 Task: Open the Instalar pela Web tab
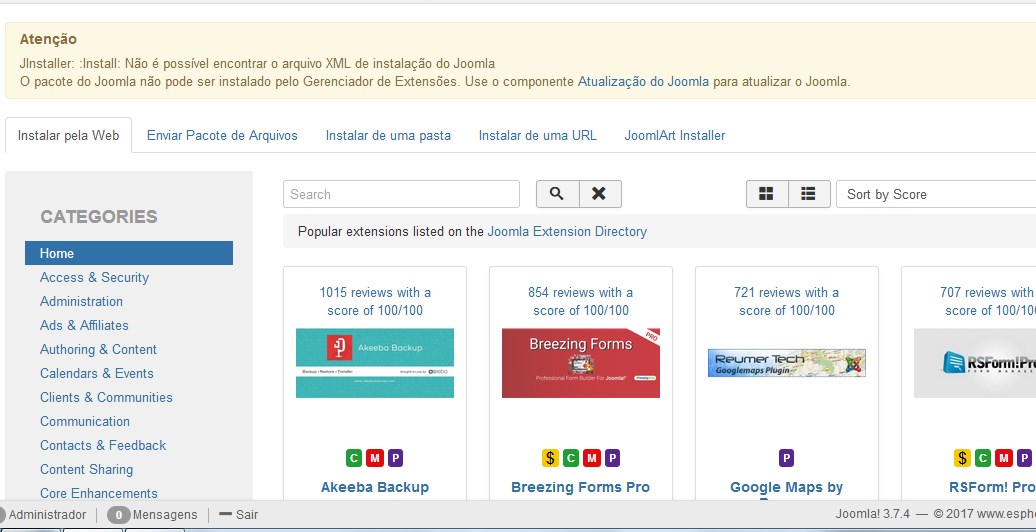[68, 135]
